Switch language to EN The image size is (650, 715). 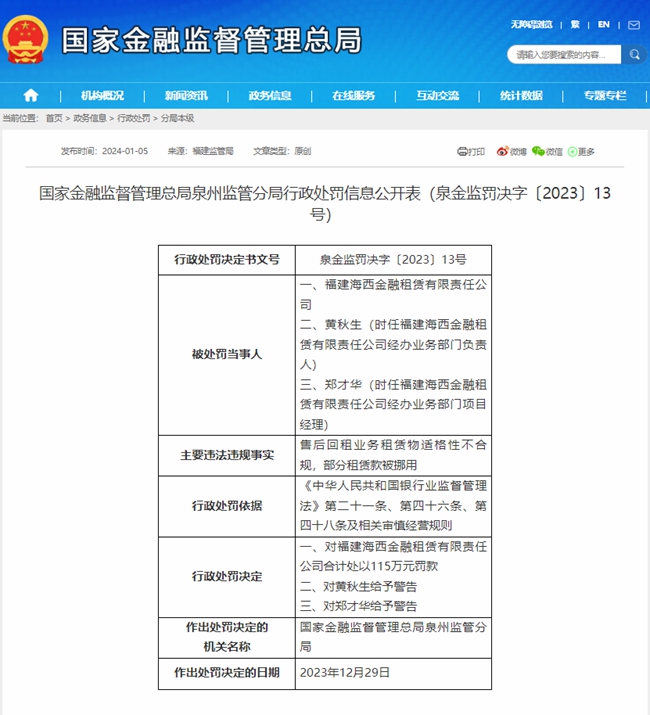tap(603, 25)
